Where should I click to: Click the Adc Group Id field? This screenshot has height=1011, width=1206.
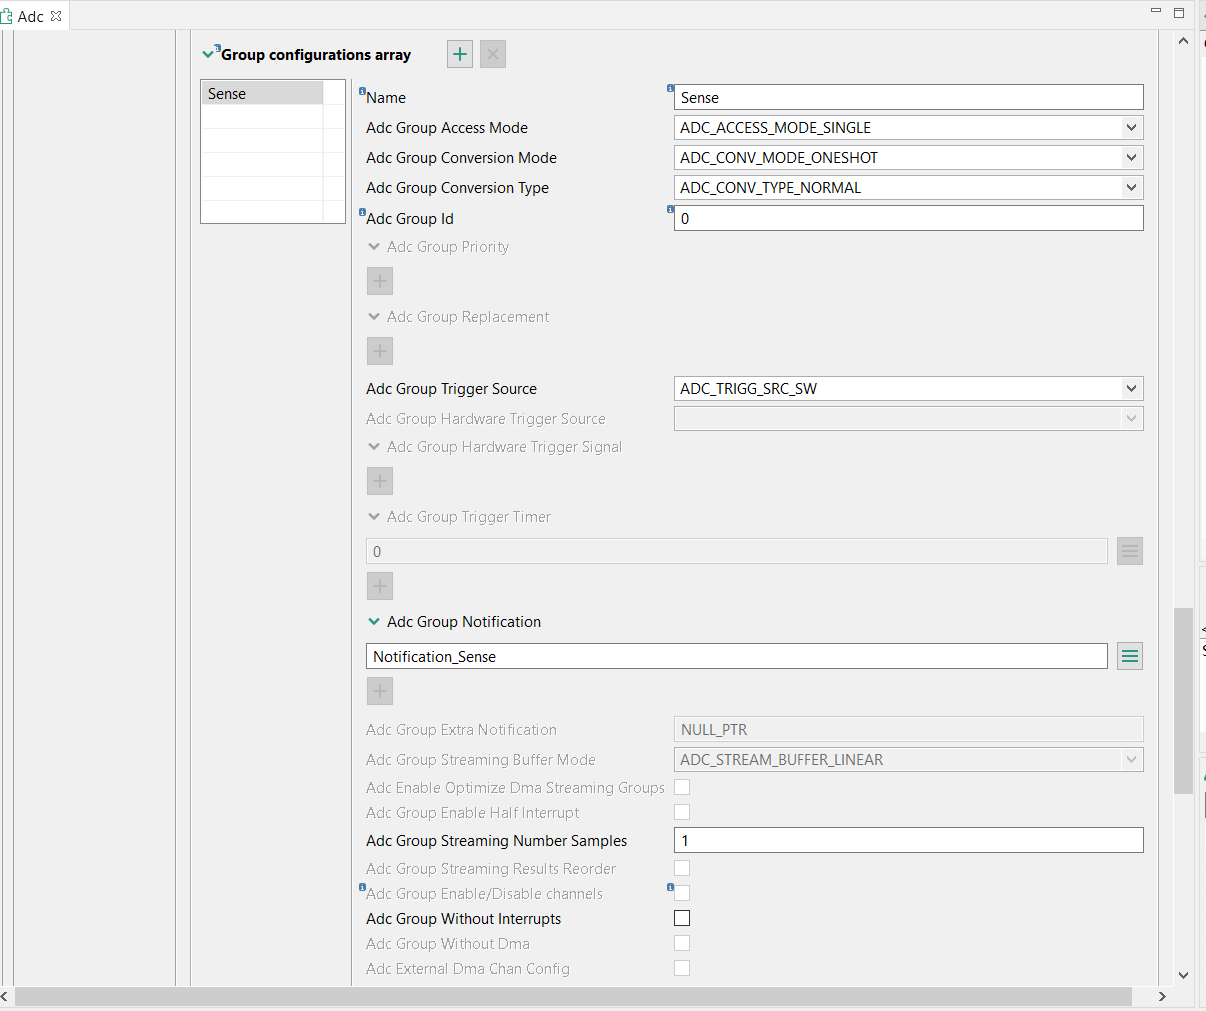[x=908, y=218]
